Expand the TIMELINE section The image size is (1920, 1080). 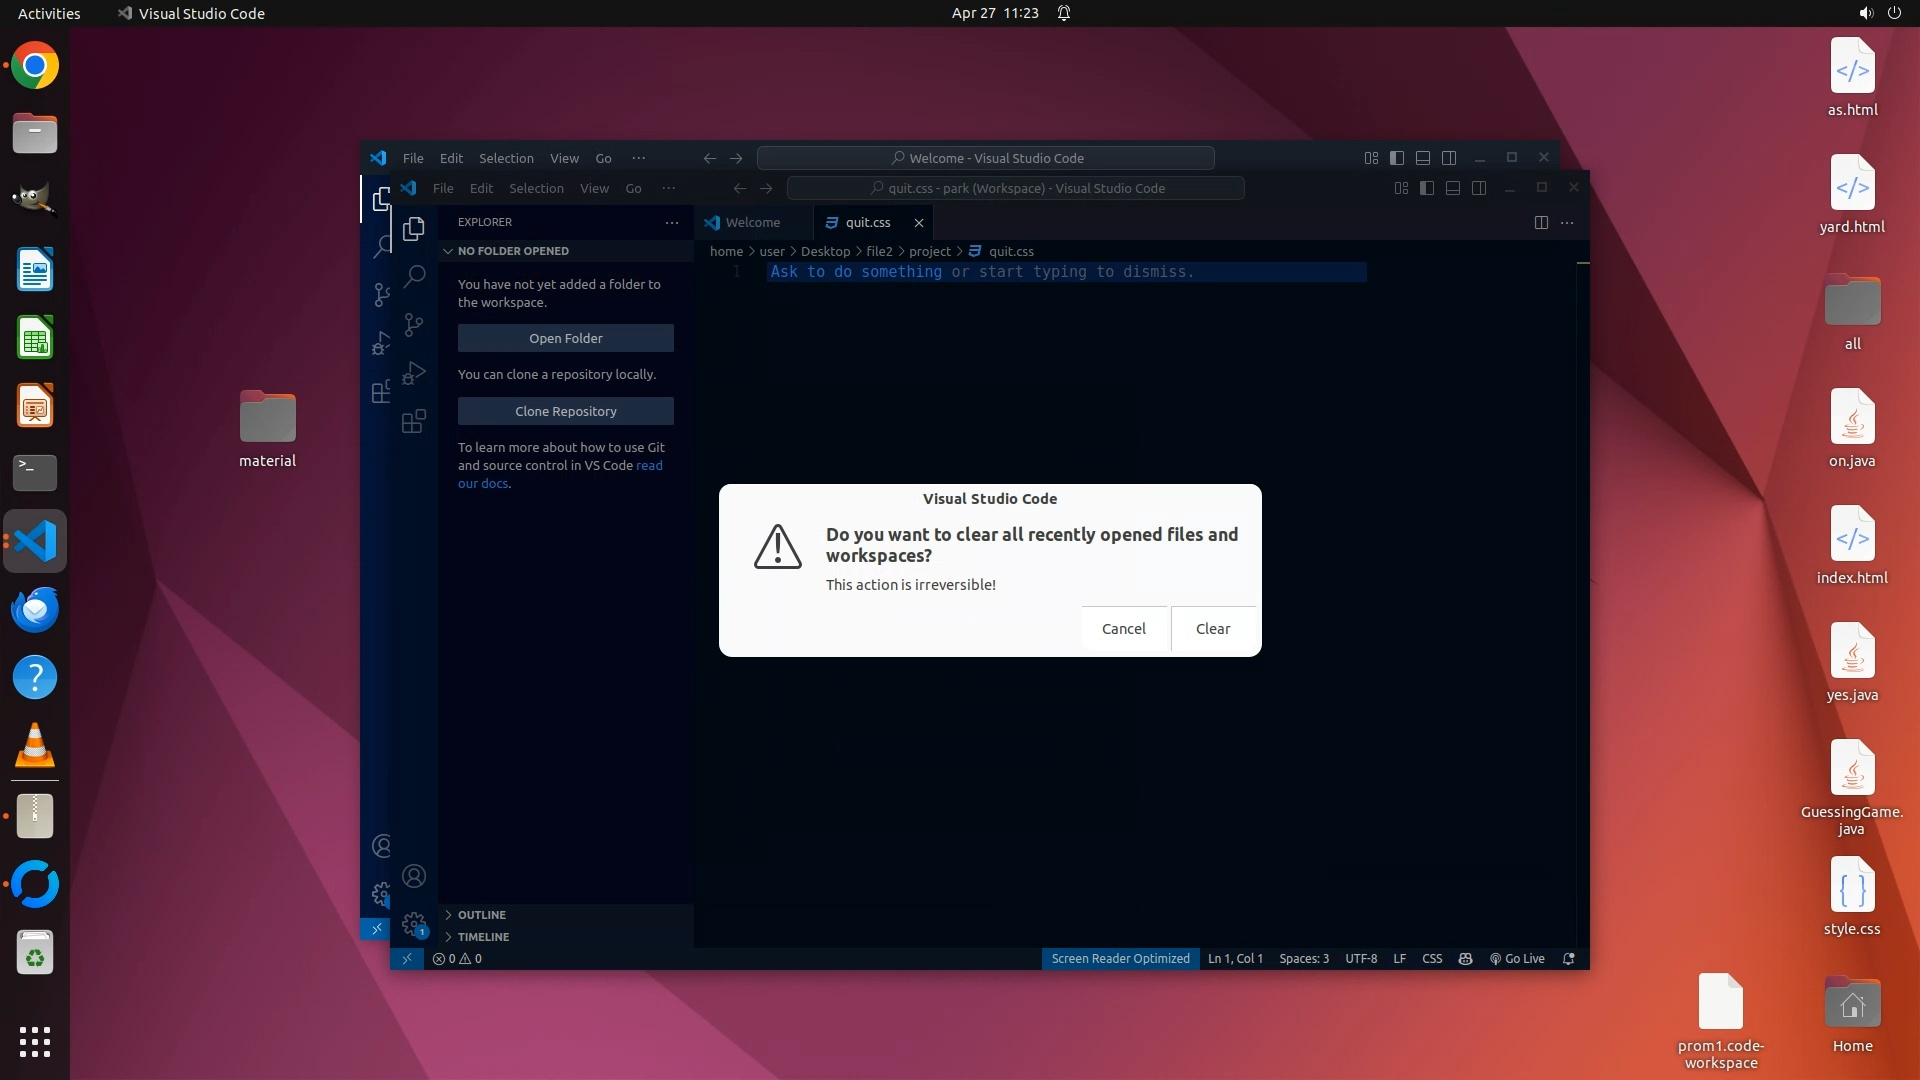483,937
